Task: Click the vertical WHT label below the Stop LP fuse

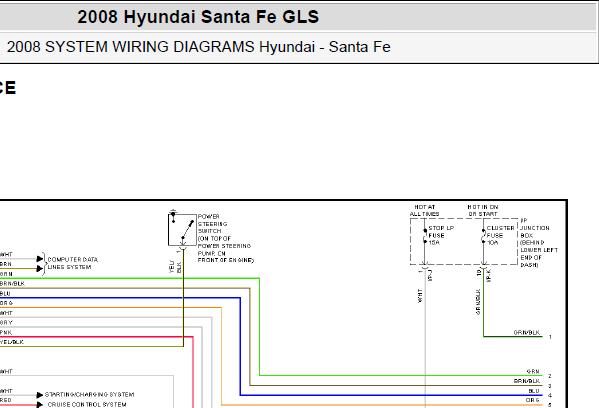Action: (x=420, y=296)
